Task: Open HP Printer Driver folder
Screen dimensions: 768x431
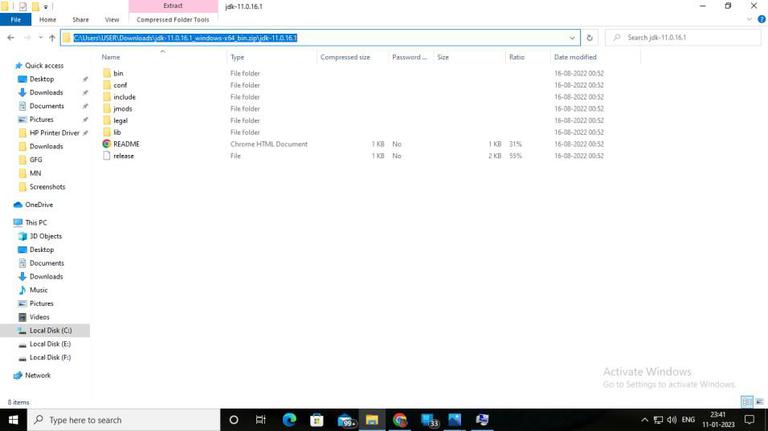Action: (54, 133)
